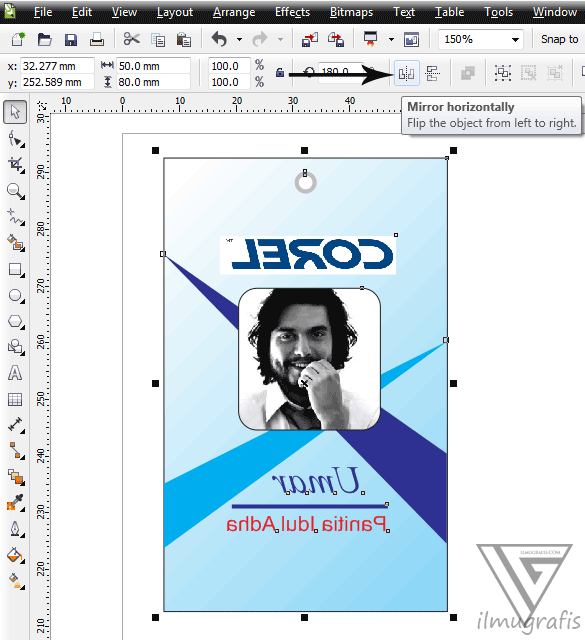585x640 pixels.
Task: Expand the redo history arrow
Action: pyautogui.click(x=280, y=40)
